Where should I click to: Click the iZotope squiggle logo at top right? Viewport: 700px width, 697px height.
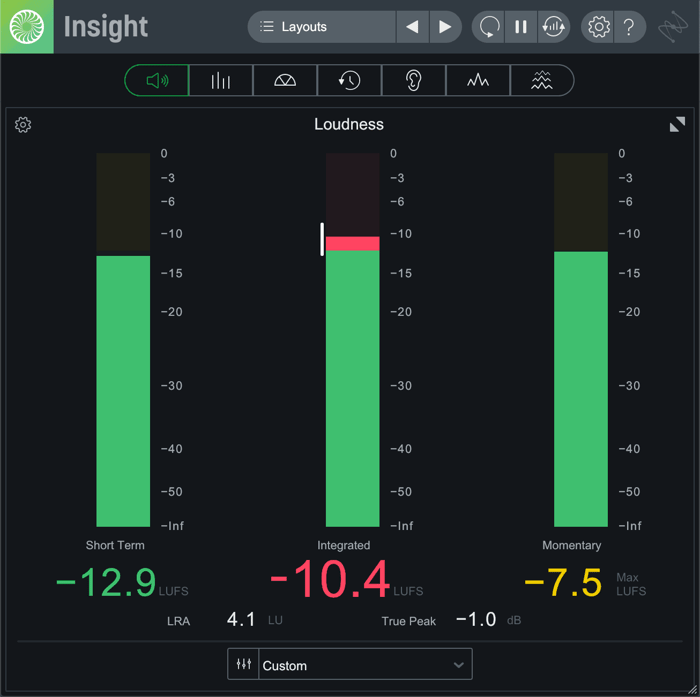tap(673, 27)
